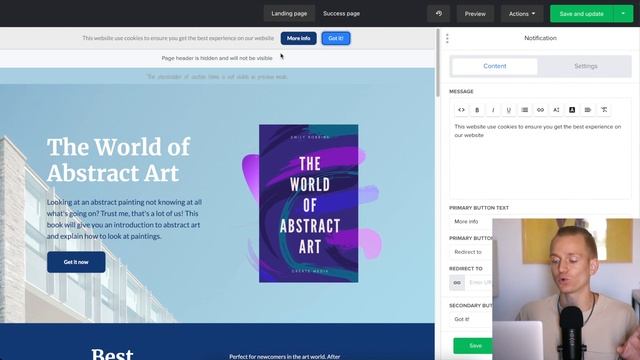Open the text color tool

[x=572, y=110]
